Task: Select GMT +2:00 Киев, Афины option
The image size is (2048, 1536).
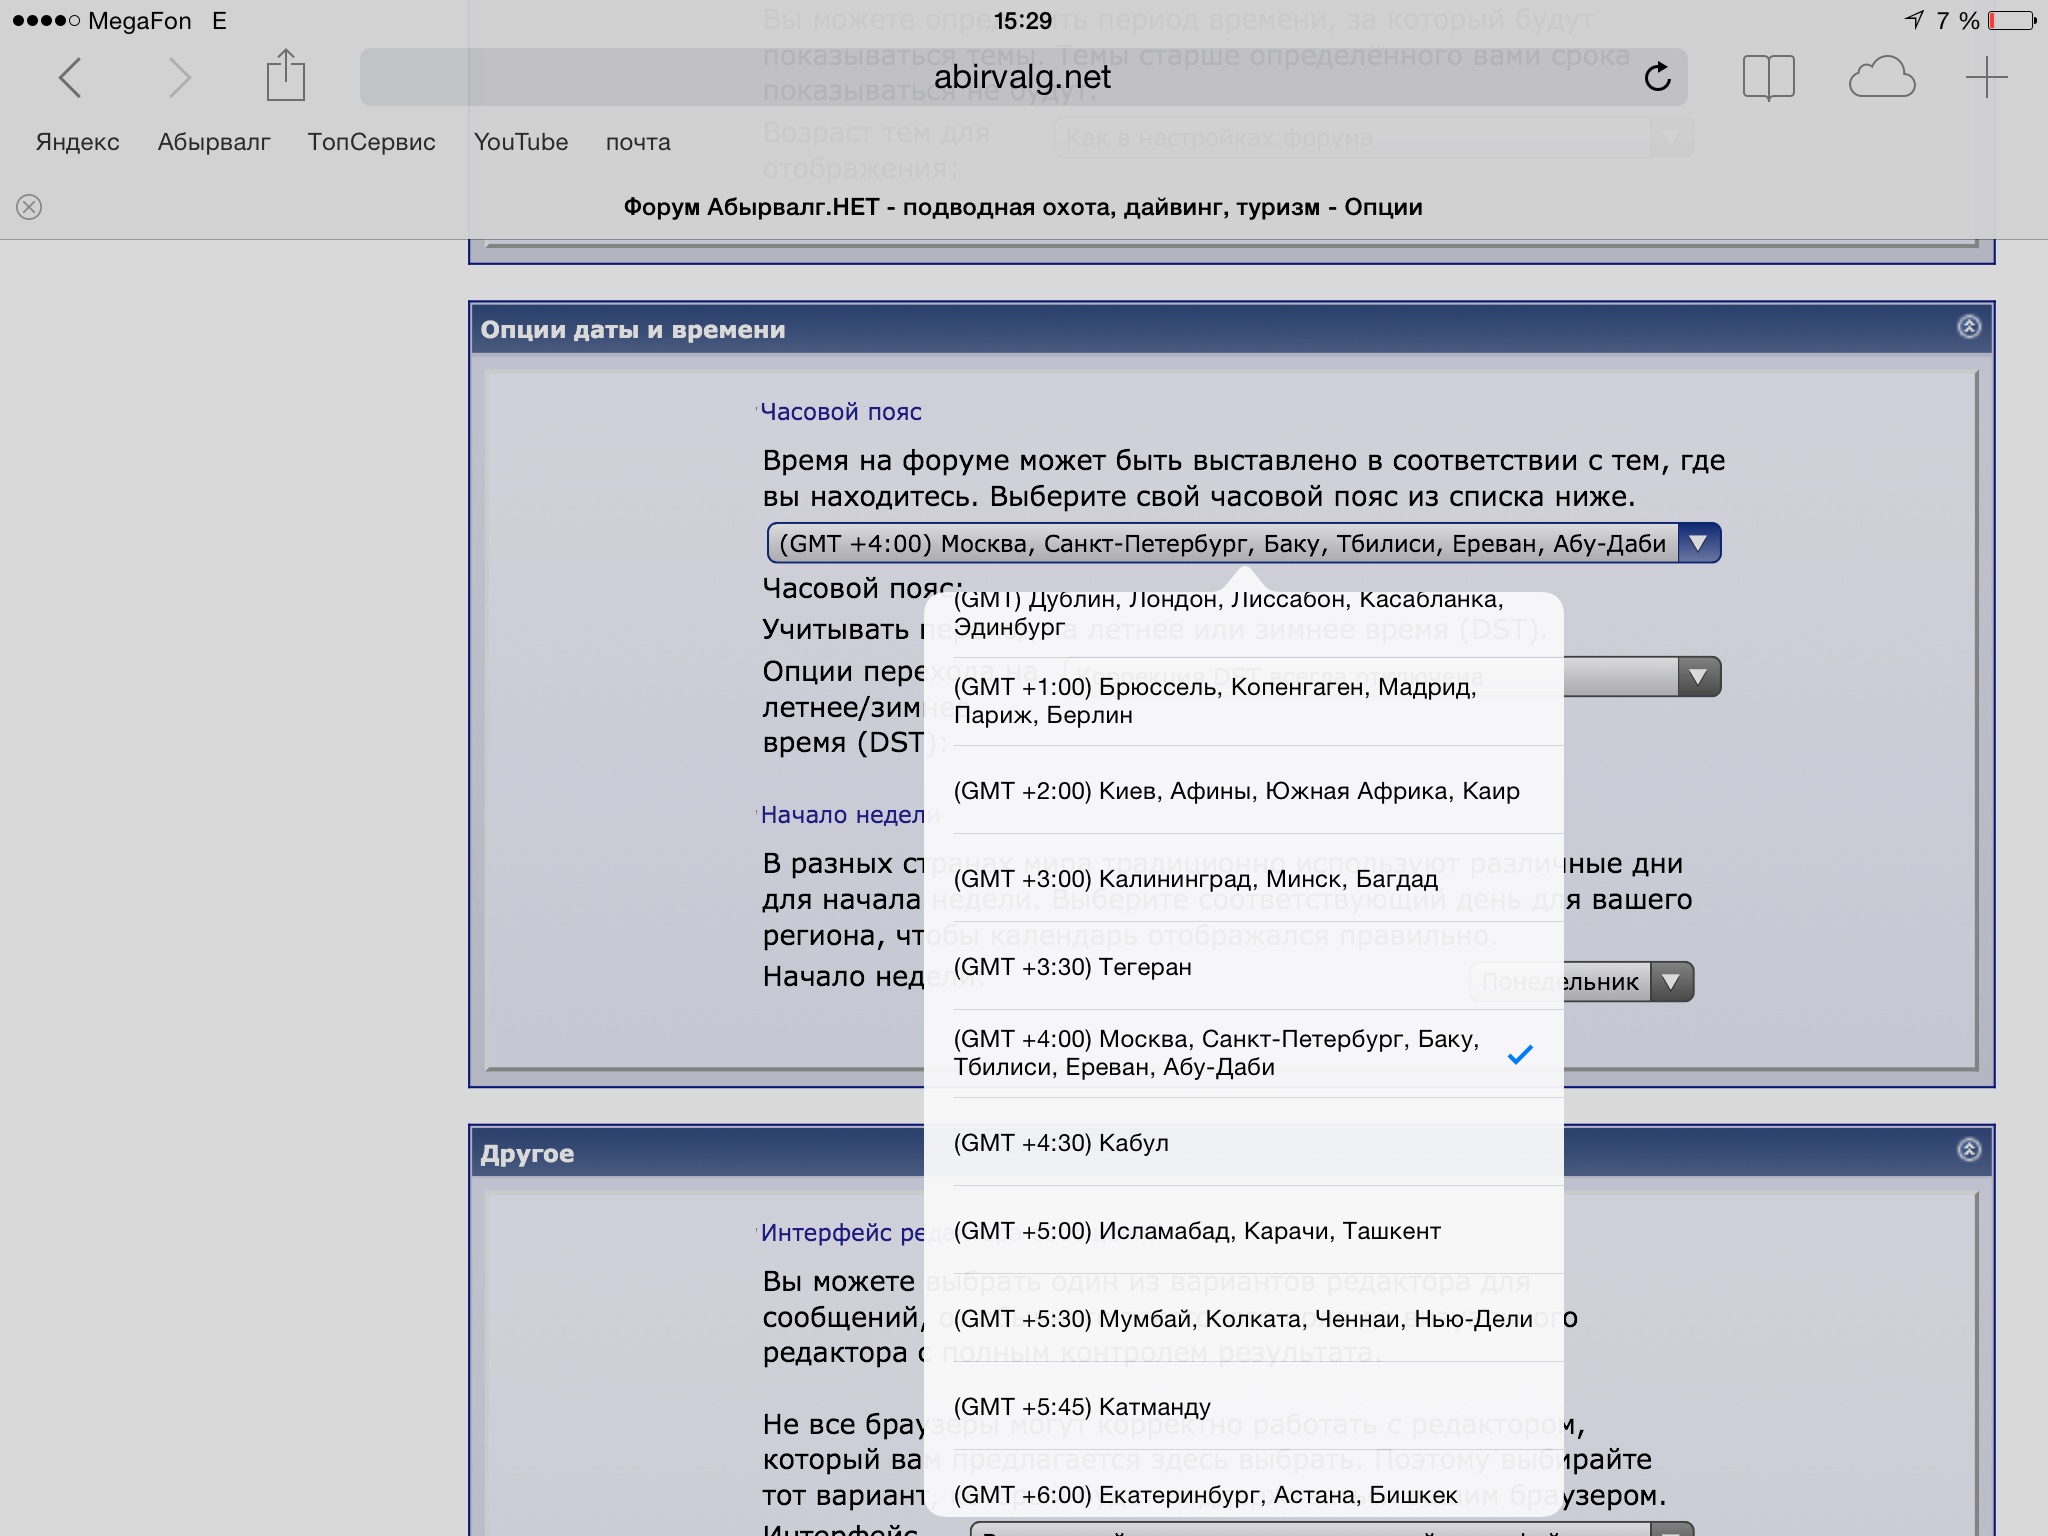Action: tap(1236, 791)
